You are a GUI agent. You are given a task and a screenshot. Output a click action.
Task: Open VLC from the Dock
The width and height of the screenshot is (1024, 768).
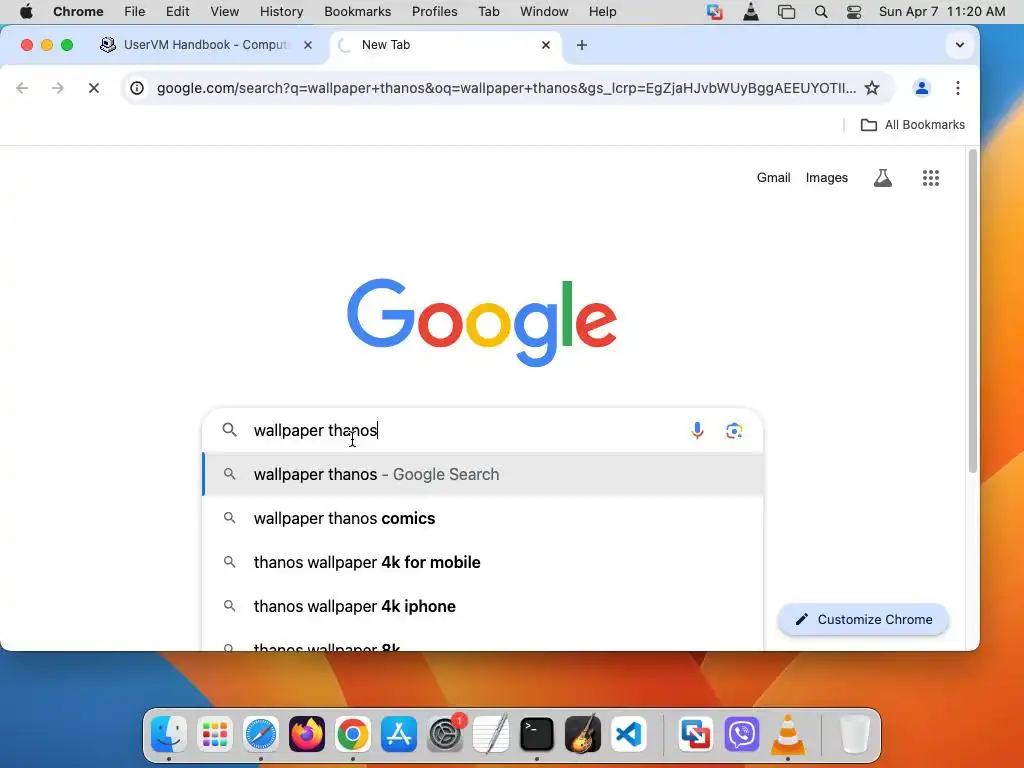click(x=788, y=734)
